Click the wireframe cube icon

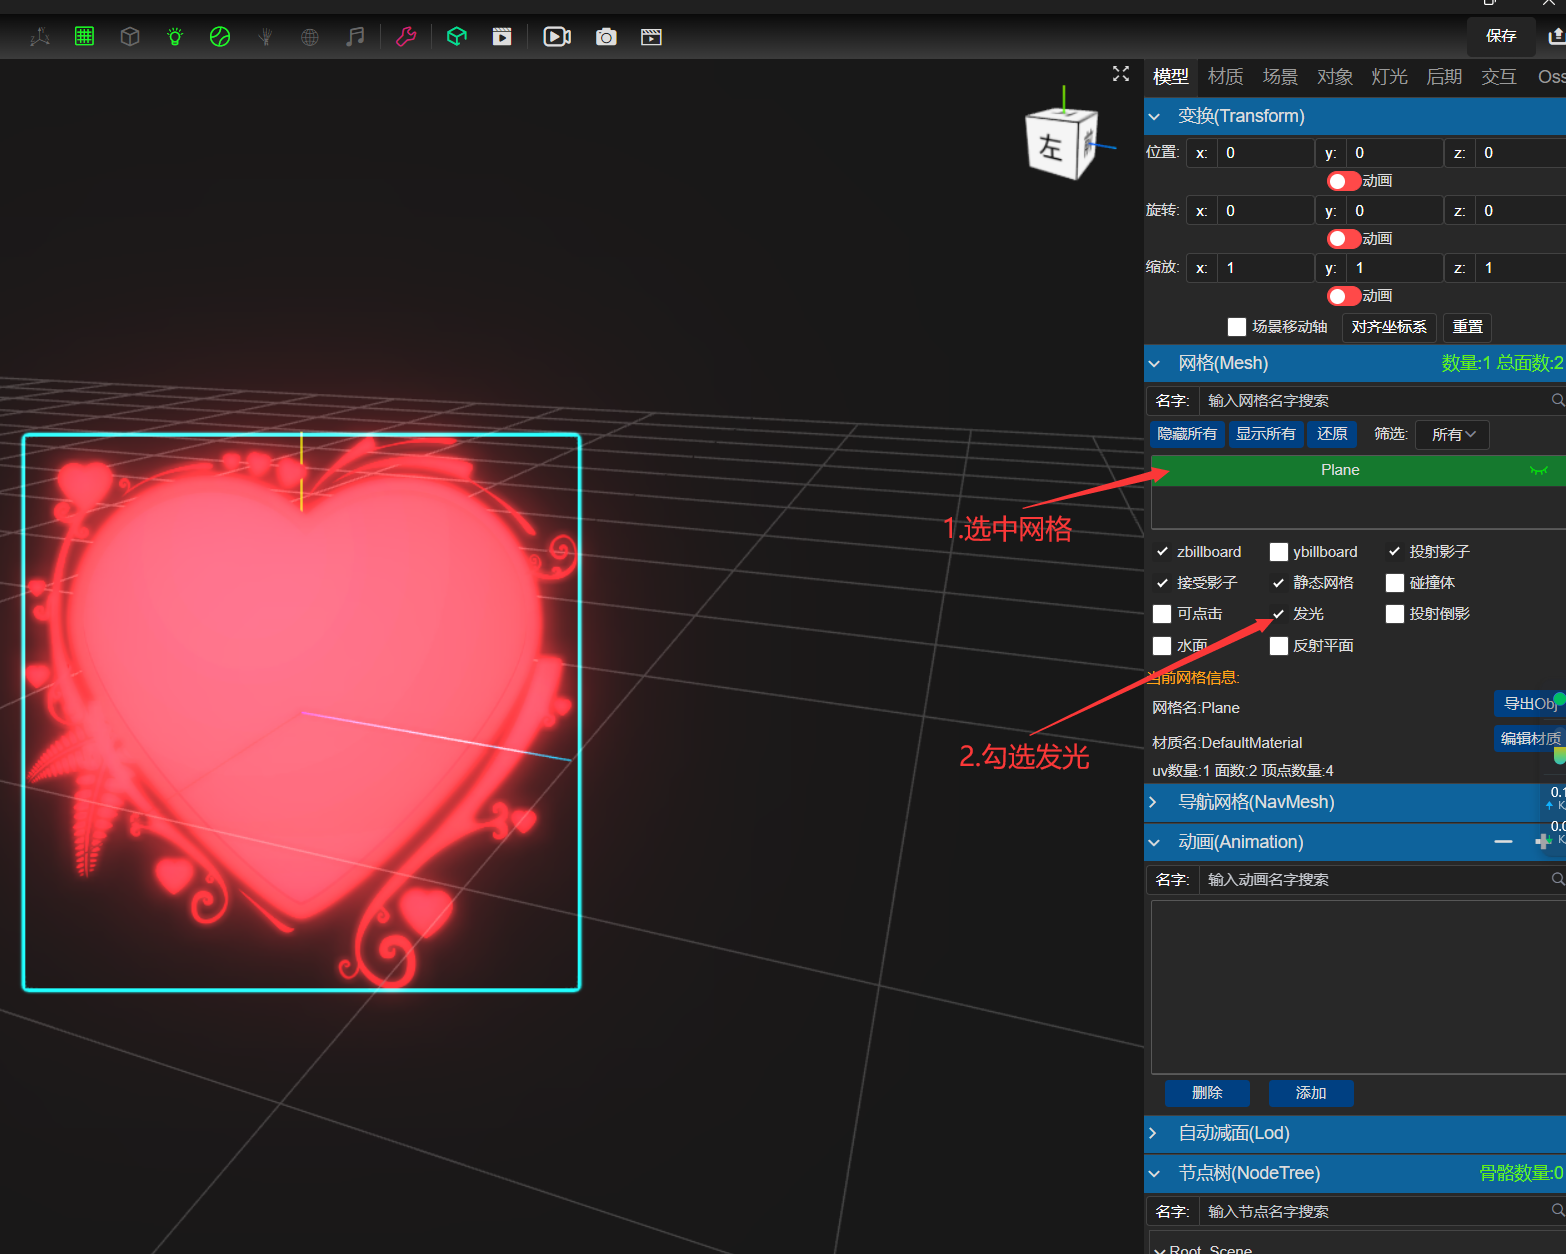pyautogui.click(x=130, y=37)
